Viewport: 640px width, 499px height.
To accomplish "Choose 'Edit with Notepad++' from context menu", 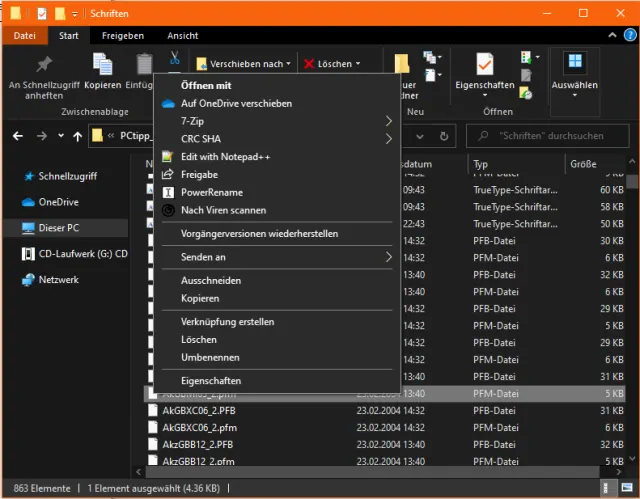I will pos(225,157).
